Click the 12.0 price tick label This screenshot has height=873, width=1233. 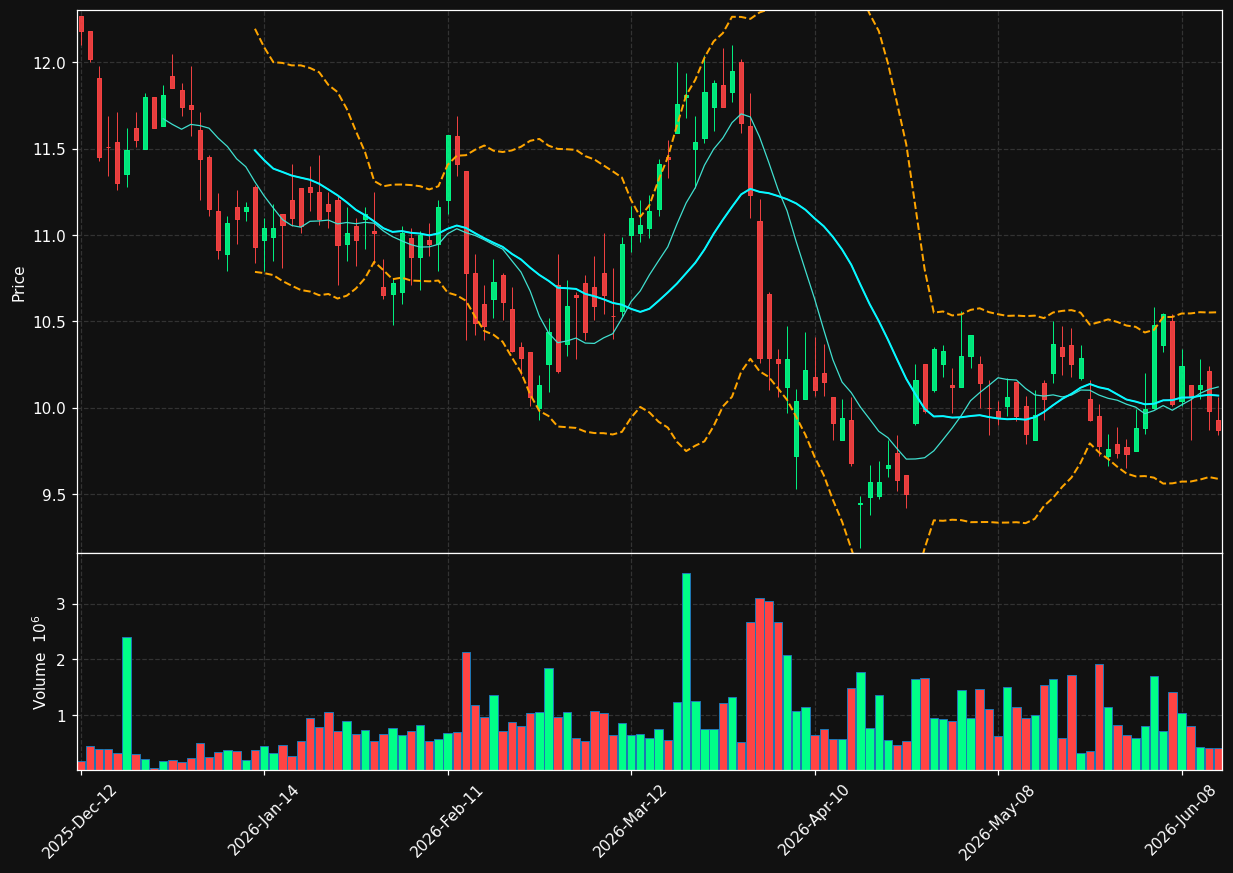[x=48, y=63]
